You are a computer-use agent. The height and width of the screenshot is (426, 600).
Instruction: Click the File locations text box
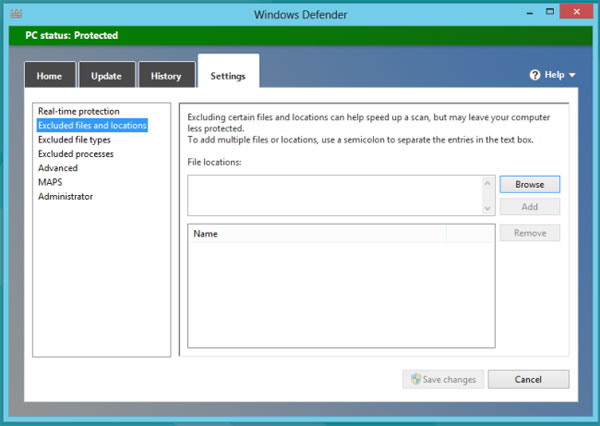[x=333, y=195]
